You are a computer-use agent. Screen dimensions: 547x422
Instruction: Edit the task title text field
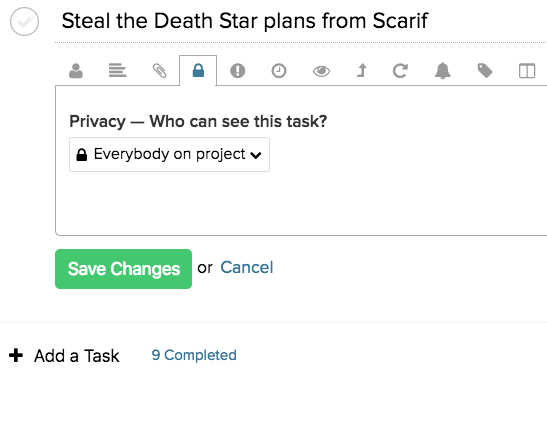pos(301,21)
